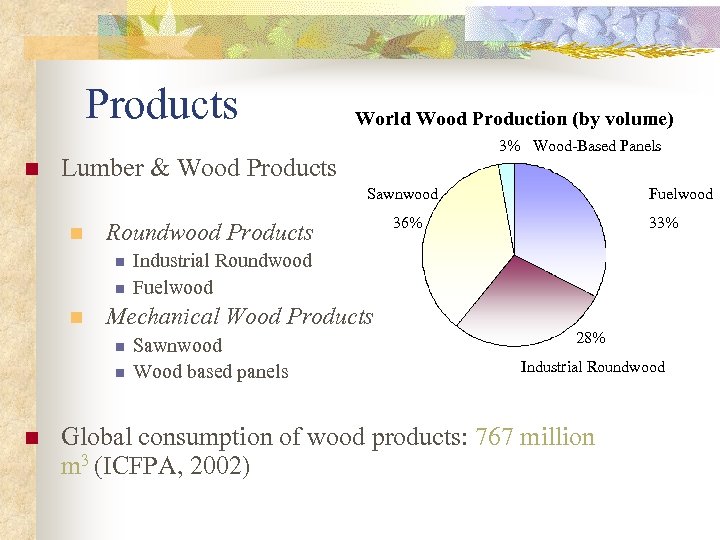Click the 'Fuelwood' list item under Roundwood Products
The image size is (720, 540).
(173, 288)
